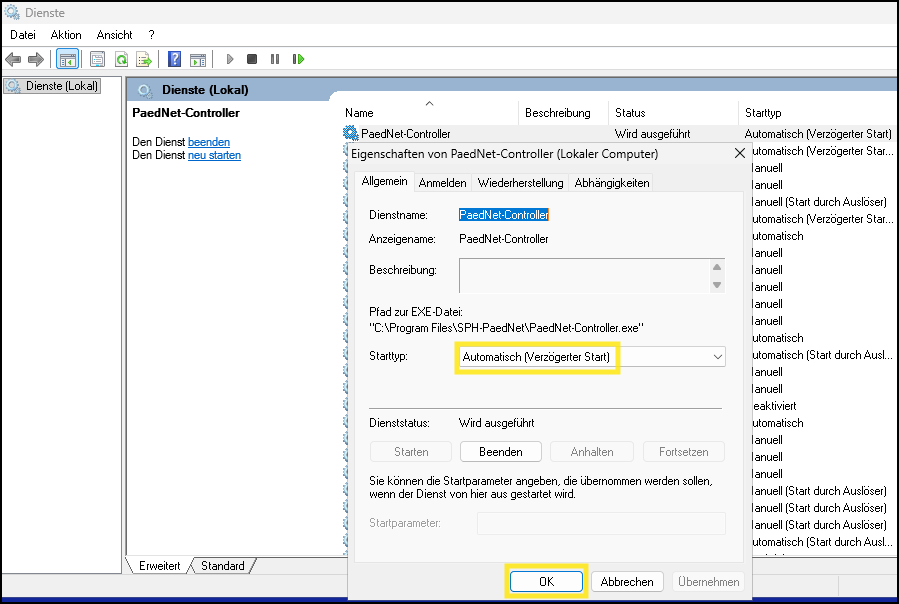
Task: Navigate back using the back arrow icon
Action: 13,59
